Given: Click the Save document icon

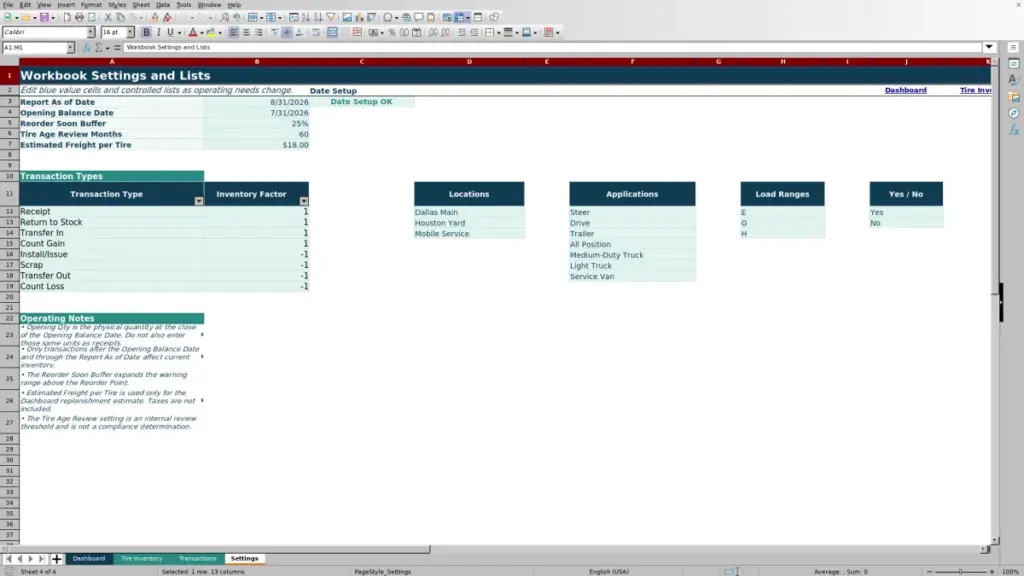Looking at the screenshot, I should [x=44, y=18].
